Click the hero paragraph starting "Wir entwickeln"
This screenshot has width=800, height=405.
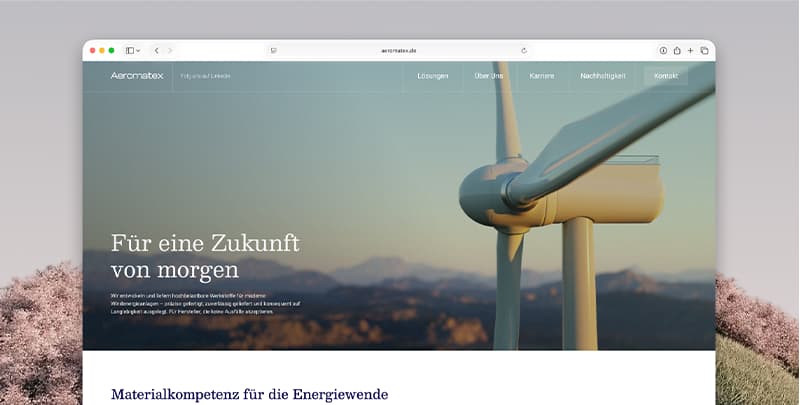coord(205,303)
